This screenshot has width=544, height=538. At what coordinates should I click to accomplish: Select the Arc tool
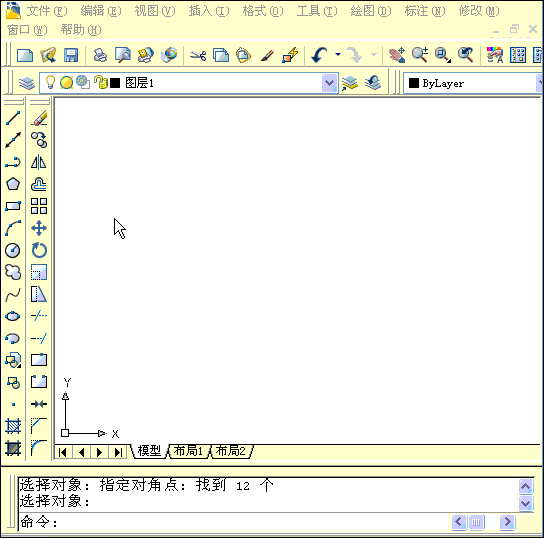[x=13, y=228]
